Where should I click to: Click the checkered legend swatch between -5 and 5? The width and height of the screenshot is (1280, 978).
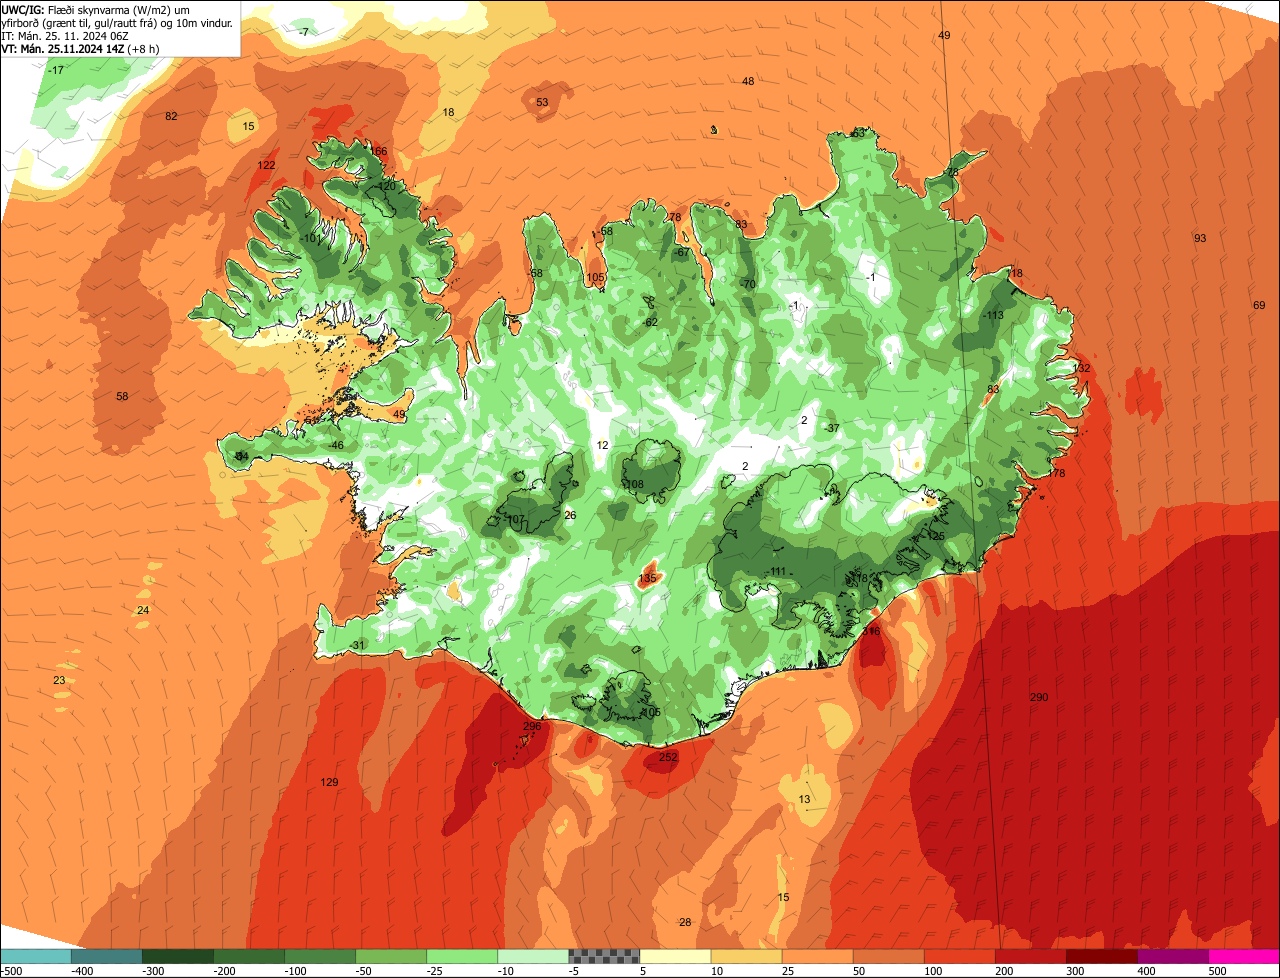tap(604, 955)
